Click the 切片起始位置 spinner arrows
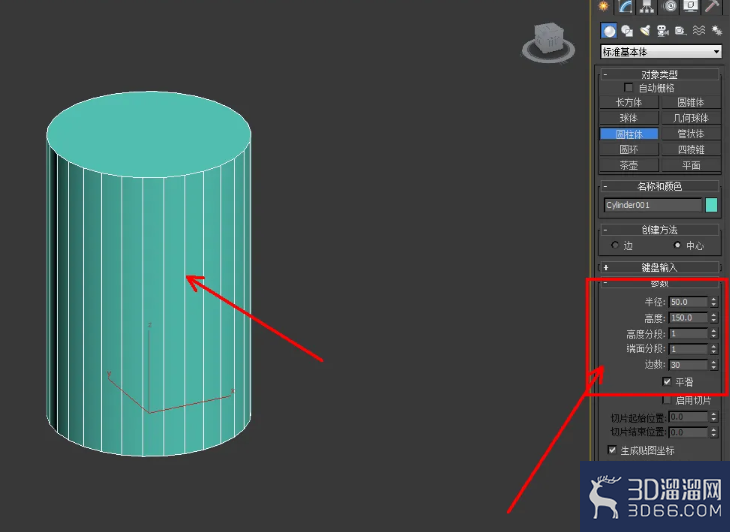 pyautogui.click(x=714, y=417)
